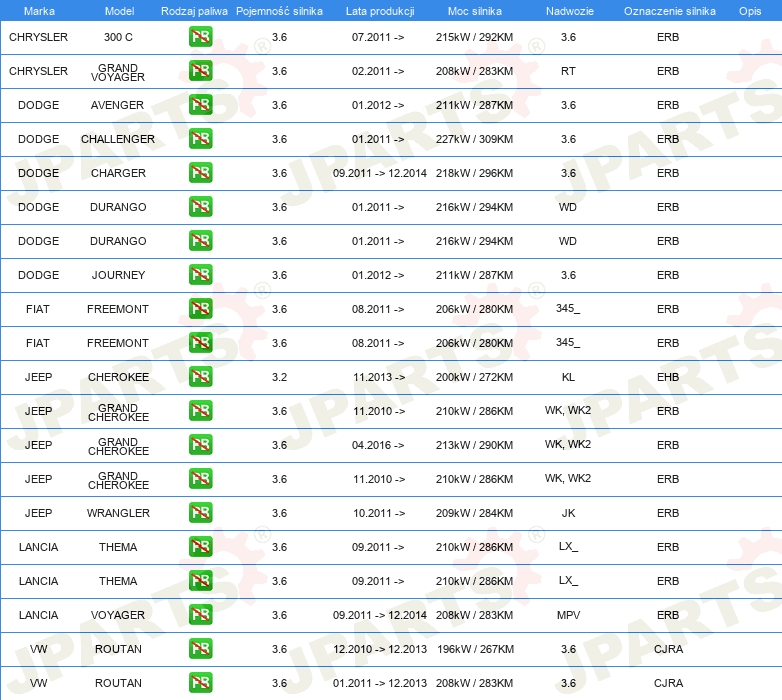This screenshot has height=700, width=782.
Task: Select the GRAND VOYAGER model cell
Action: 118,72
